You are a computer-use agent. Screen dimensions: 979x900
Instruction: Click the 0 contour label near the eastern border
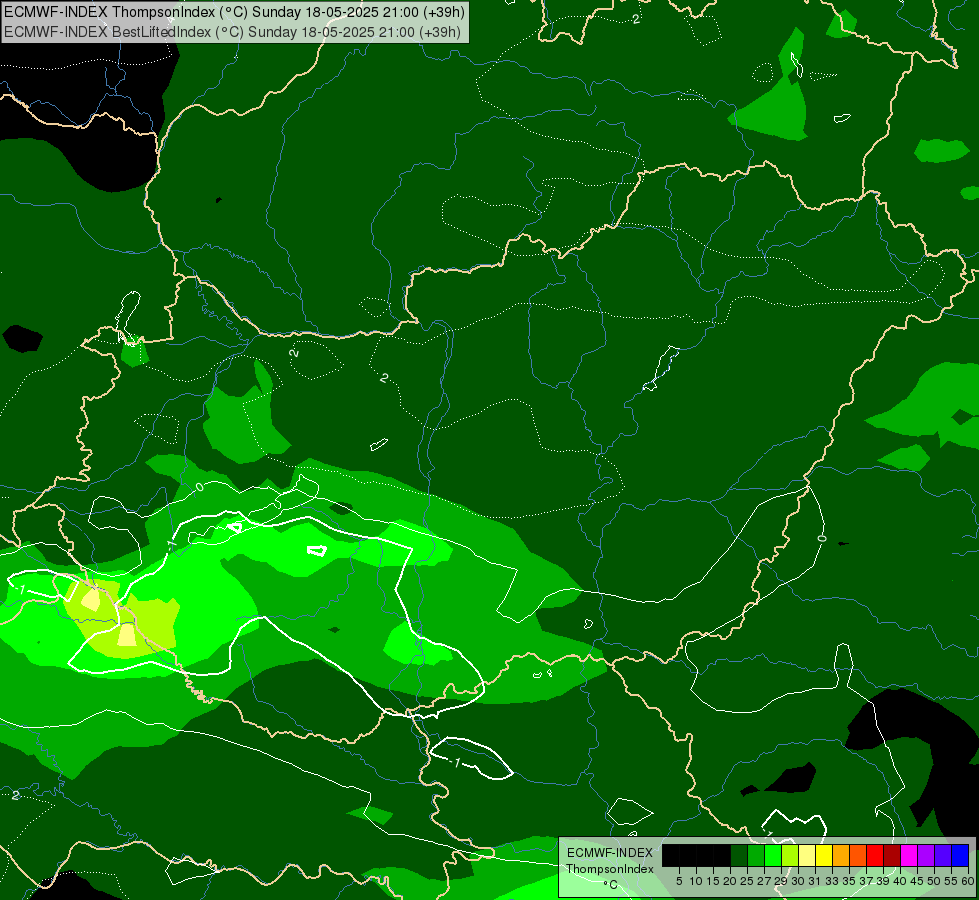(822, 538)
